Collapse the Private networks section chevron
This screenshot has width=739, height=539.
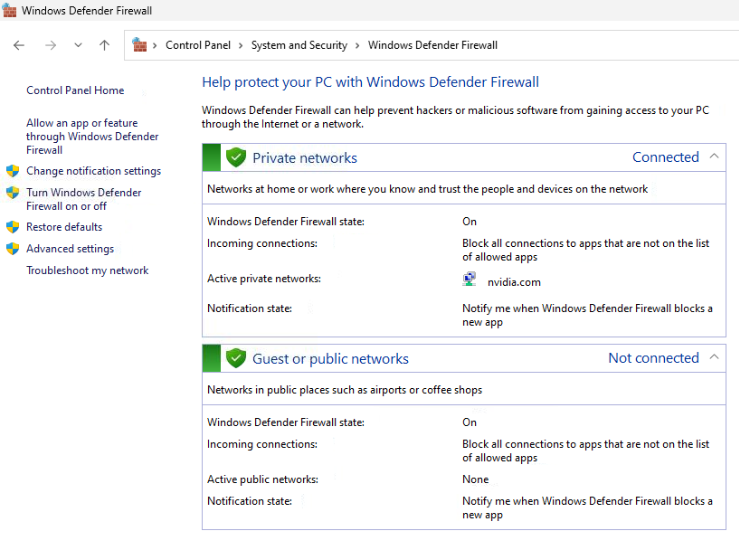[714, 156]
